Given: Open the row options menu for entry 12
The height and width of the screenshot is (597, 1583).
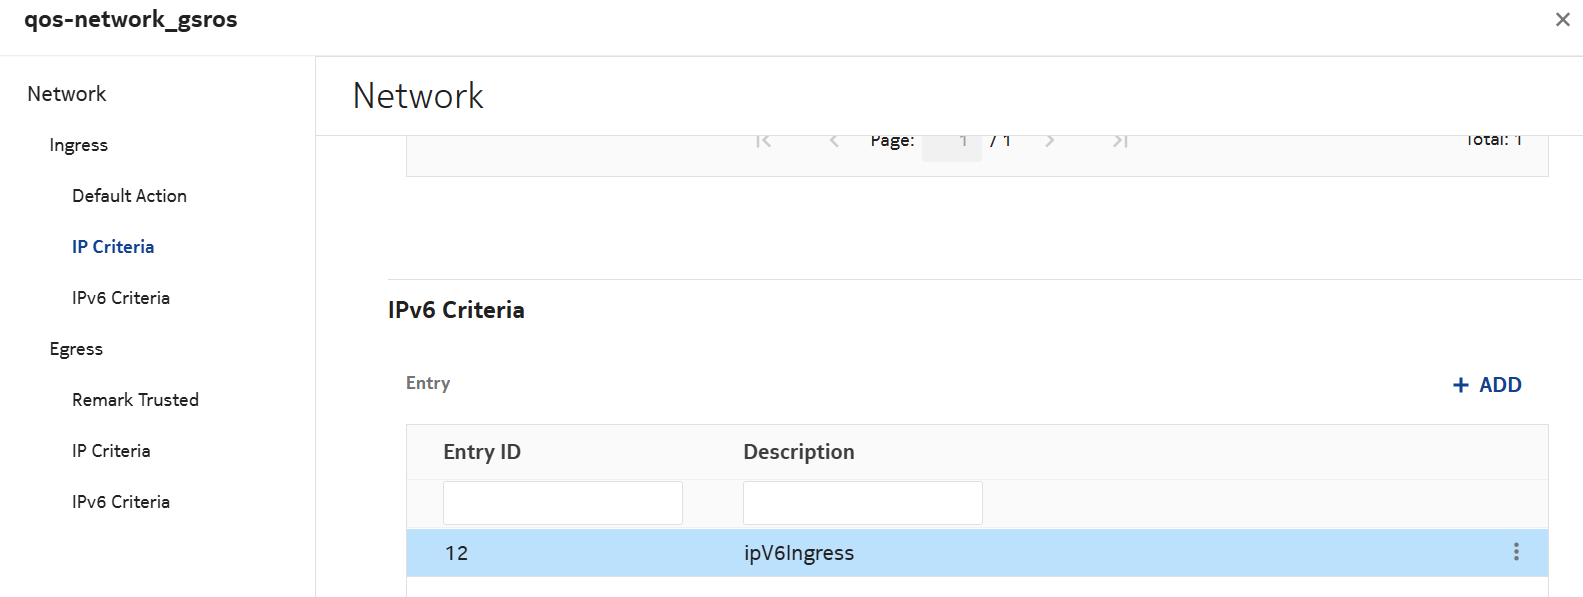Looking at the screenshot, I should tap(1516, 552).
